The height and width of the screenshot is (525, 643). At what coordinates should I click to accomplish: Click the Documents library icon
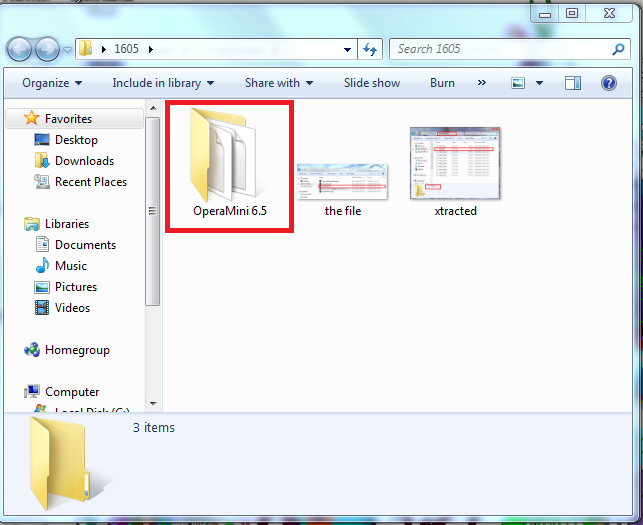[x=42, y=244]
